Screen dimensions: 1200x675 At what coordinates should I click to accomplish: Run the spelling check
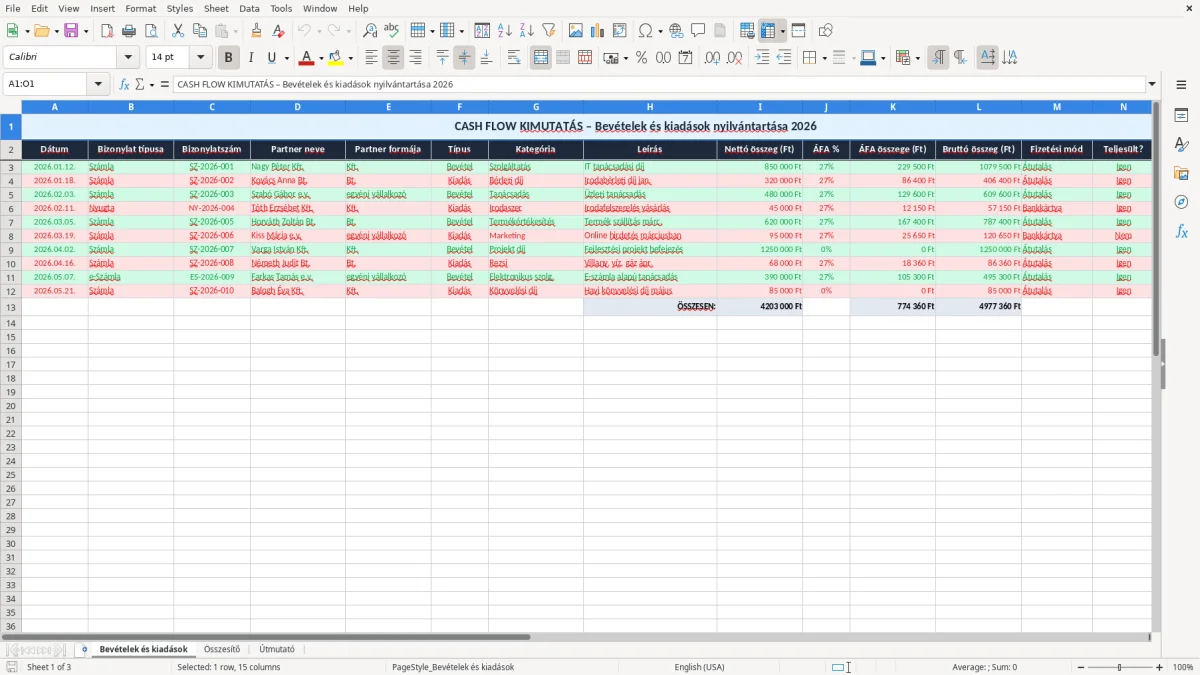tap(392, 31)
